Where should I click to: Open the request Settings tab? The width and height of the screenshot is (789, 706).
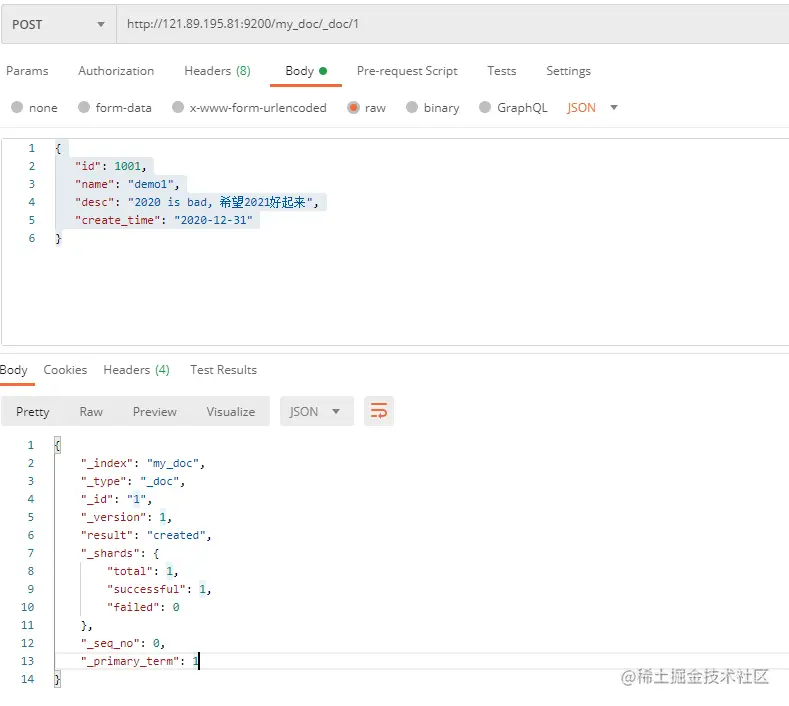click(568, 71)
